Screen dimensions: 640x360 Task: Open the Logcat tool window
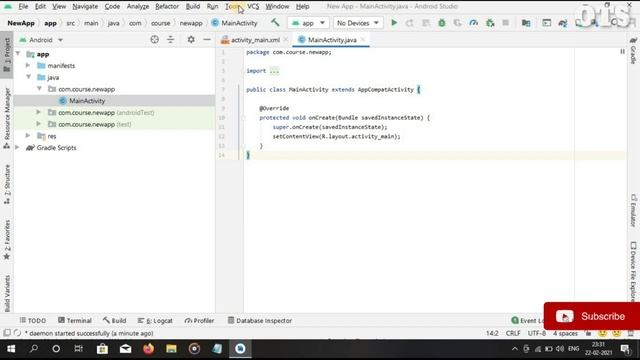(155, 320)
